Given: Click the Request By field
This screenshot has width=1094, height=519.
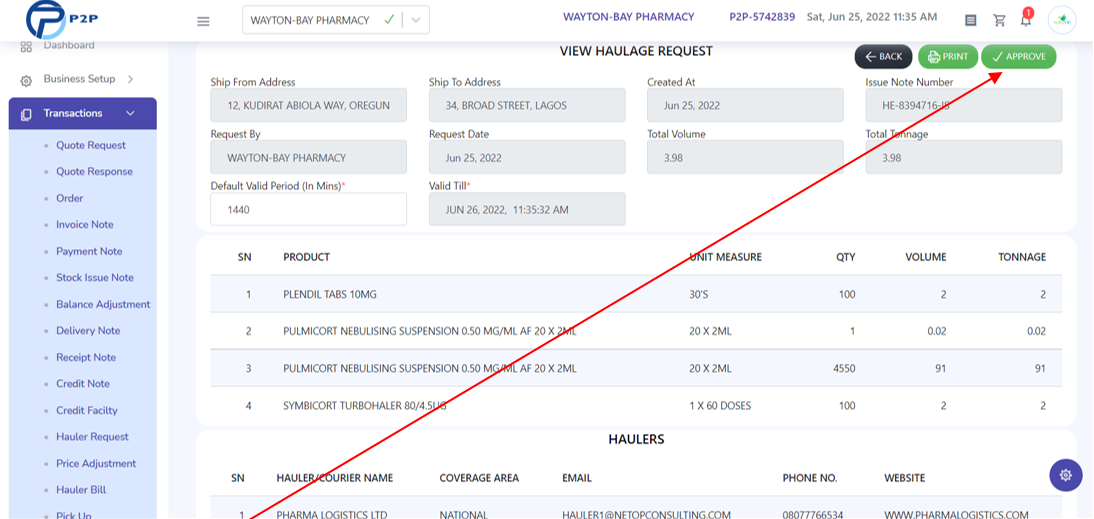Looking at the screenshot, I should 308,157.
